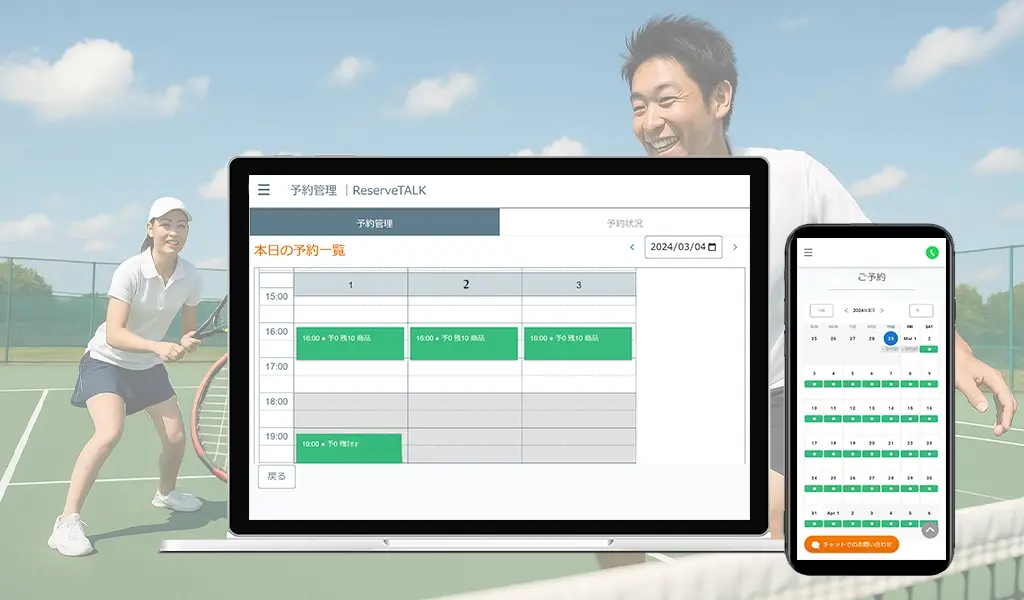Open the orange チャットでのお問い合わせ chat button
Image resolution: width=1024 pixels, height=600 pixels.
852,545
